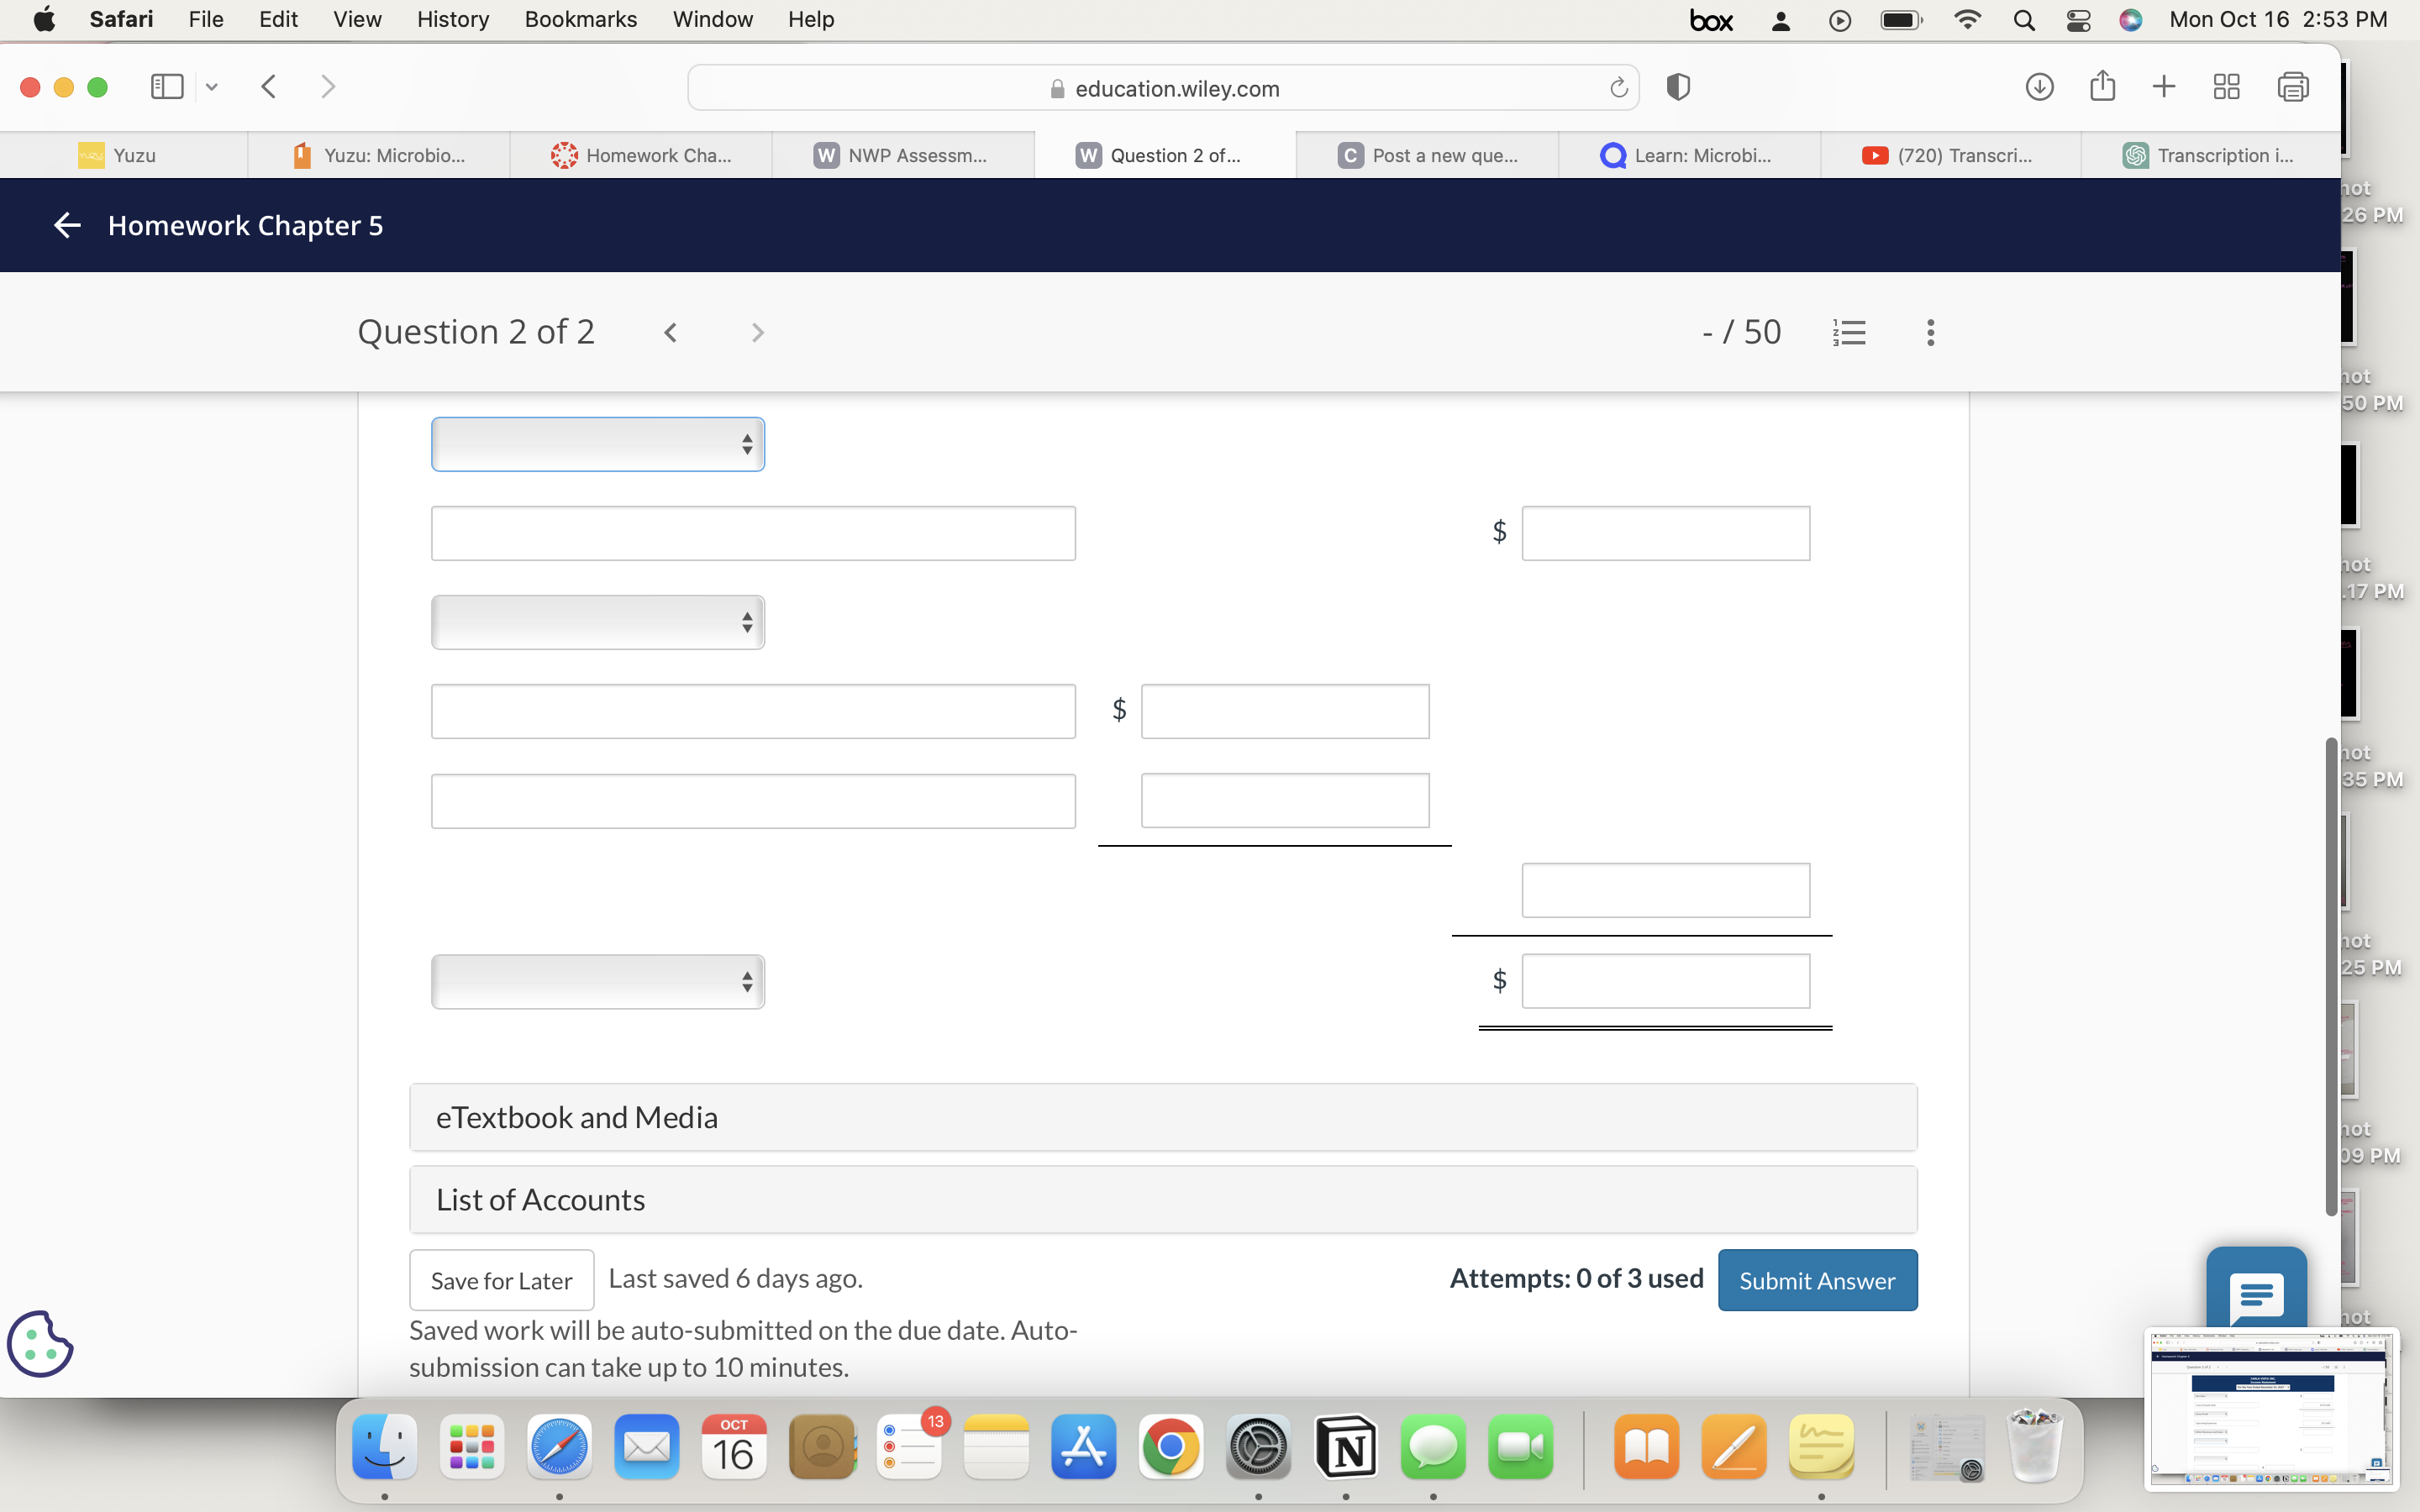Click the dollar amount input field
The width and height of the screenshot is (2420, 1512).
[1665, 532]
